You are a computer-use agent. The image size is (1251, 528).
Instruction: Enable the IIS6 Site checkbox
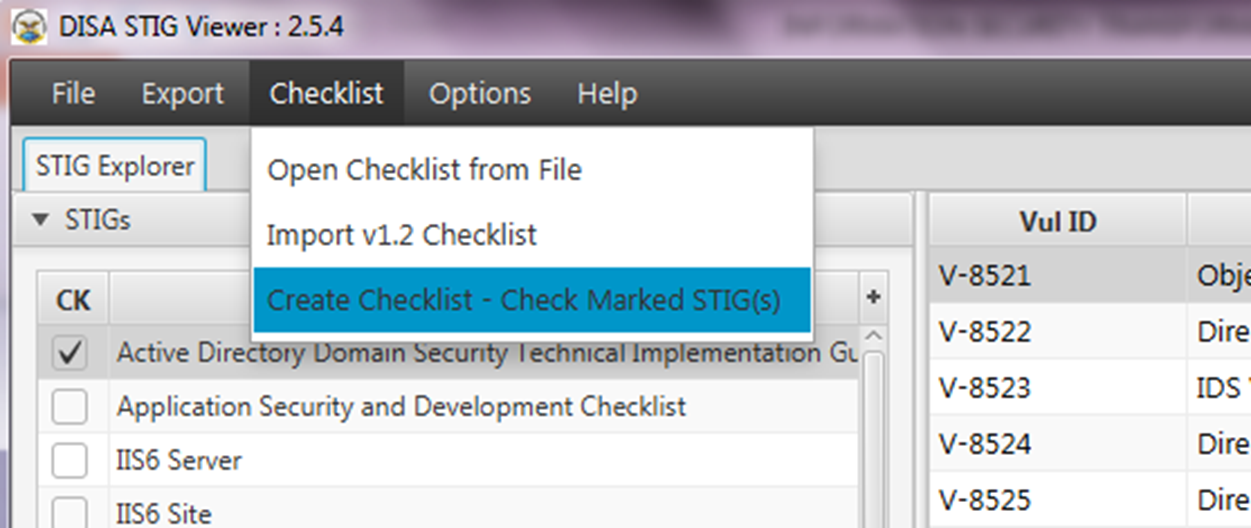point(69,514)
